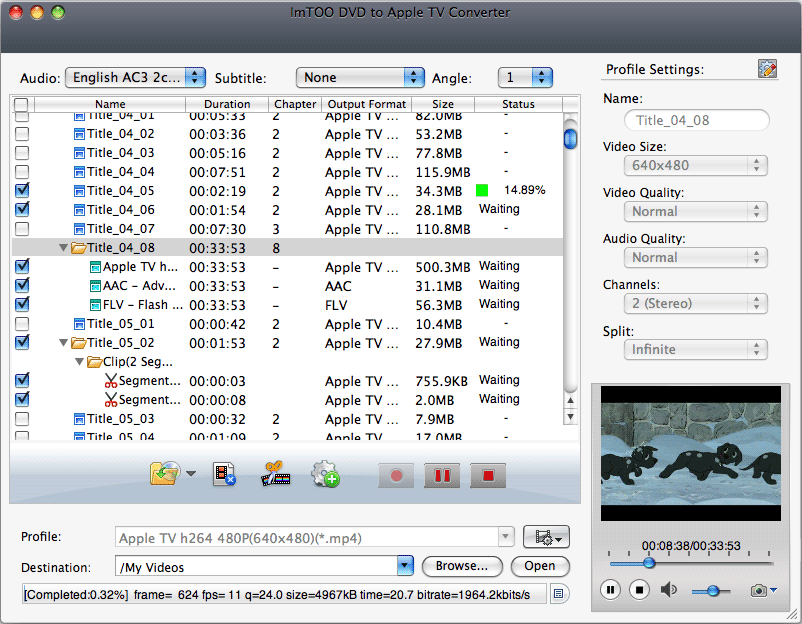Click the profile settings film-gear button
Screen dimensions: 802x624
[x=546, y=538]
